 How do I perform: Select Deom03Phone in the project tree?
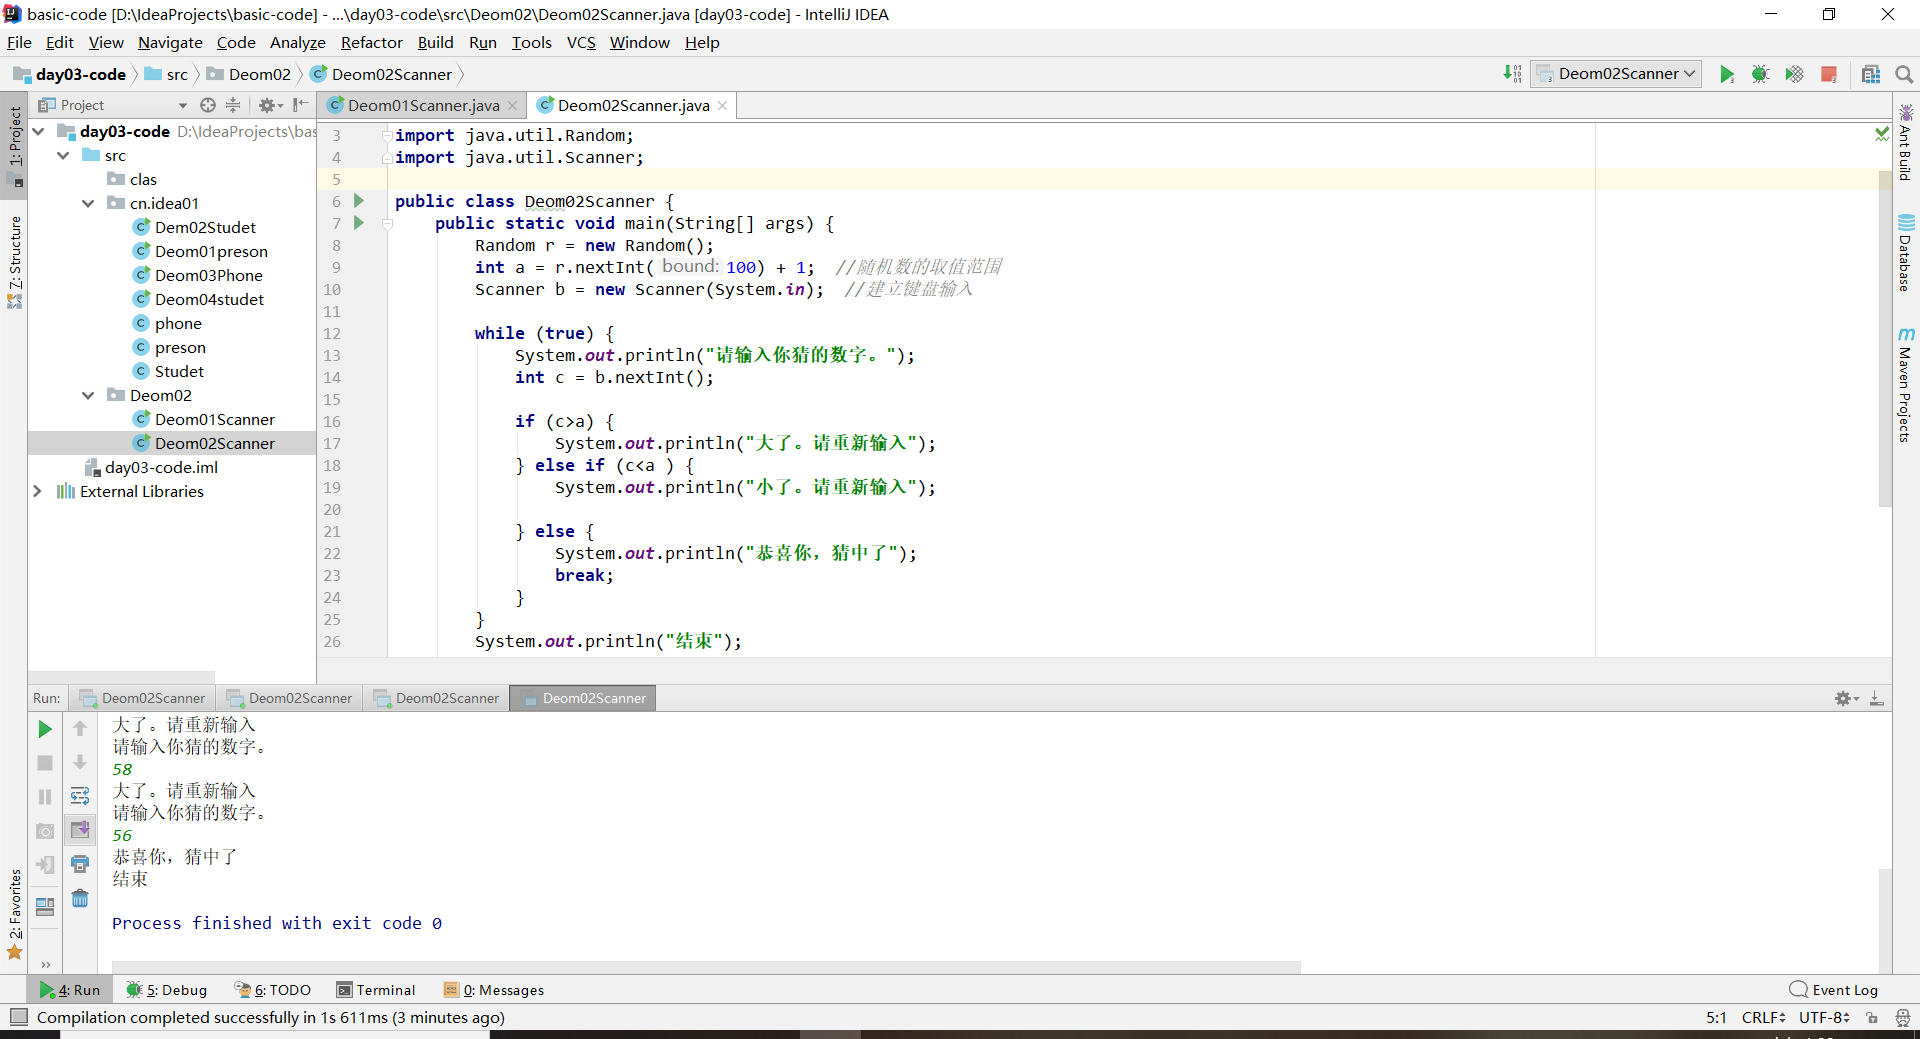[209, 275]
